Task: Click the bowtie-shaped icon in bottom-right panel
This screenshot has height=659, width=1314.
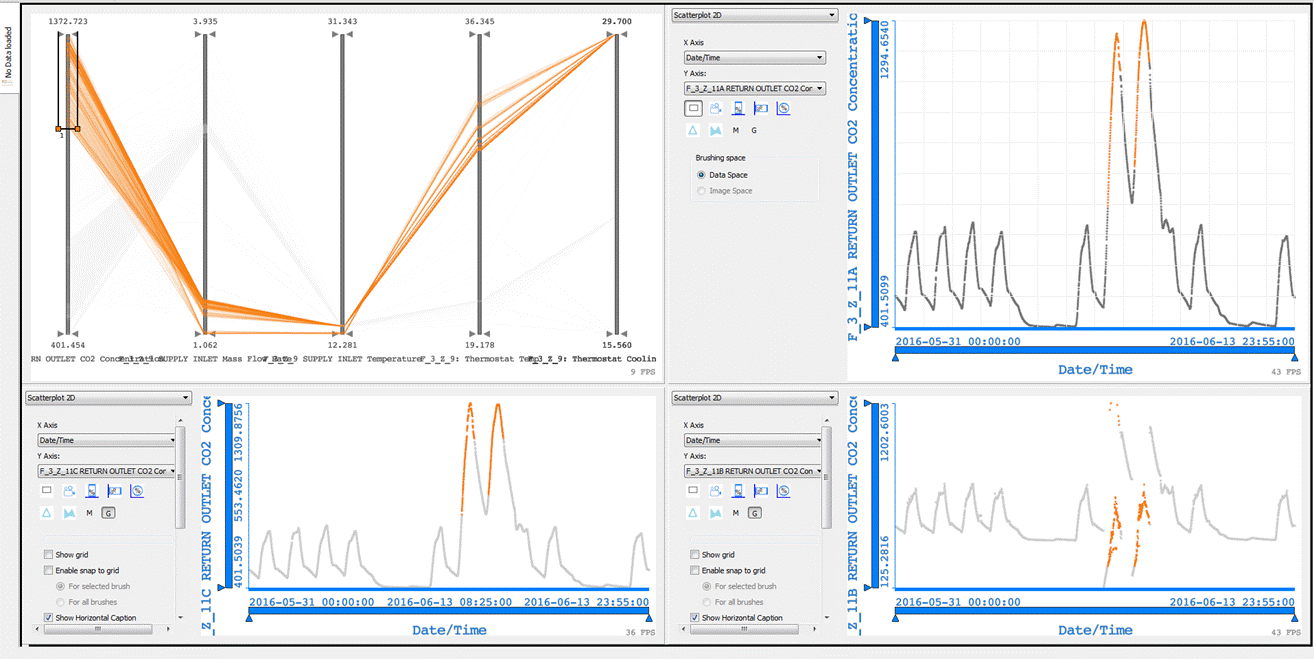Action: pos(716,513)
